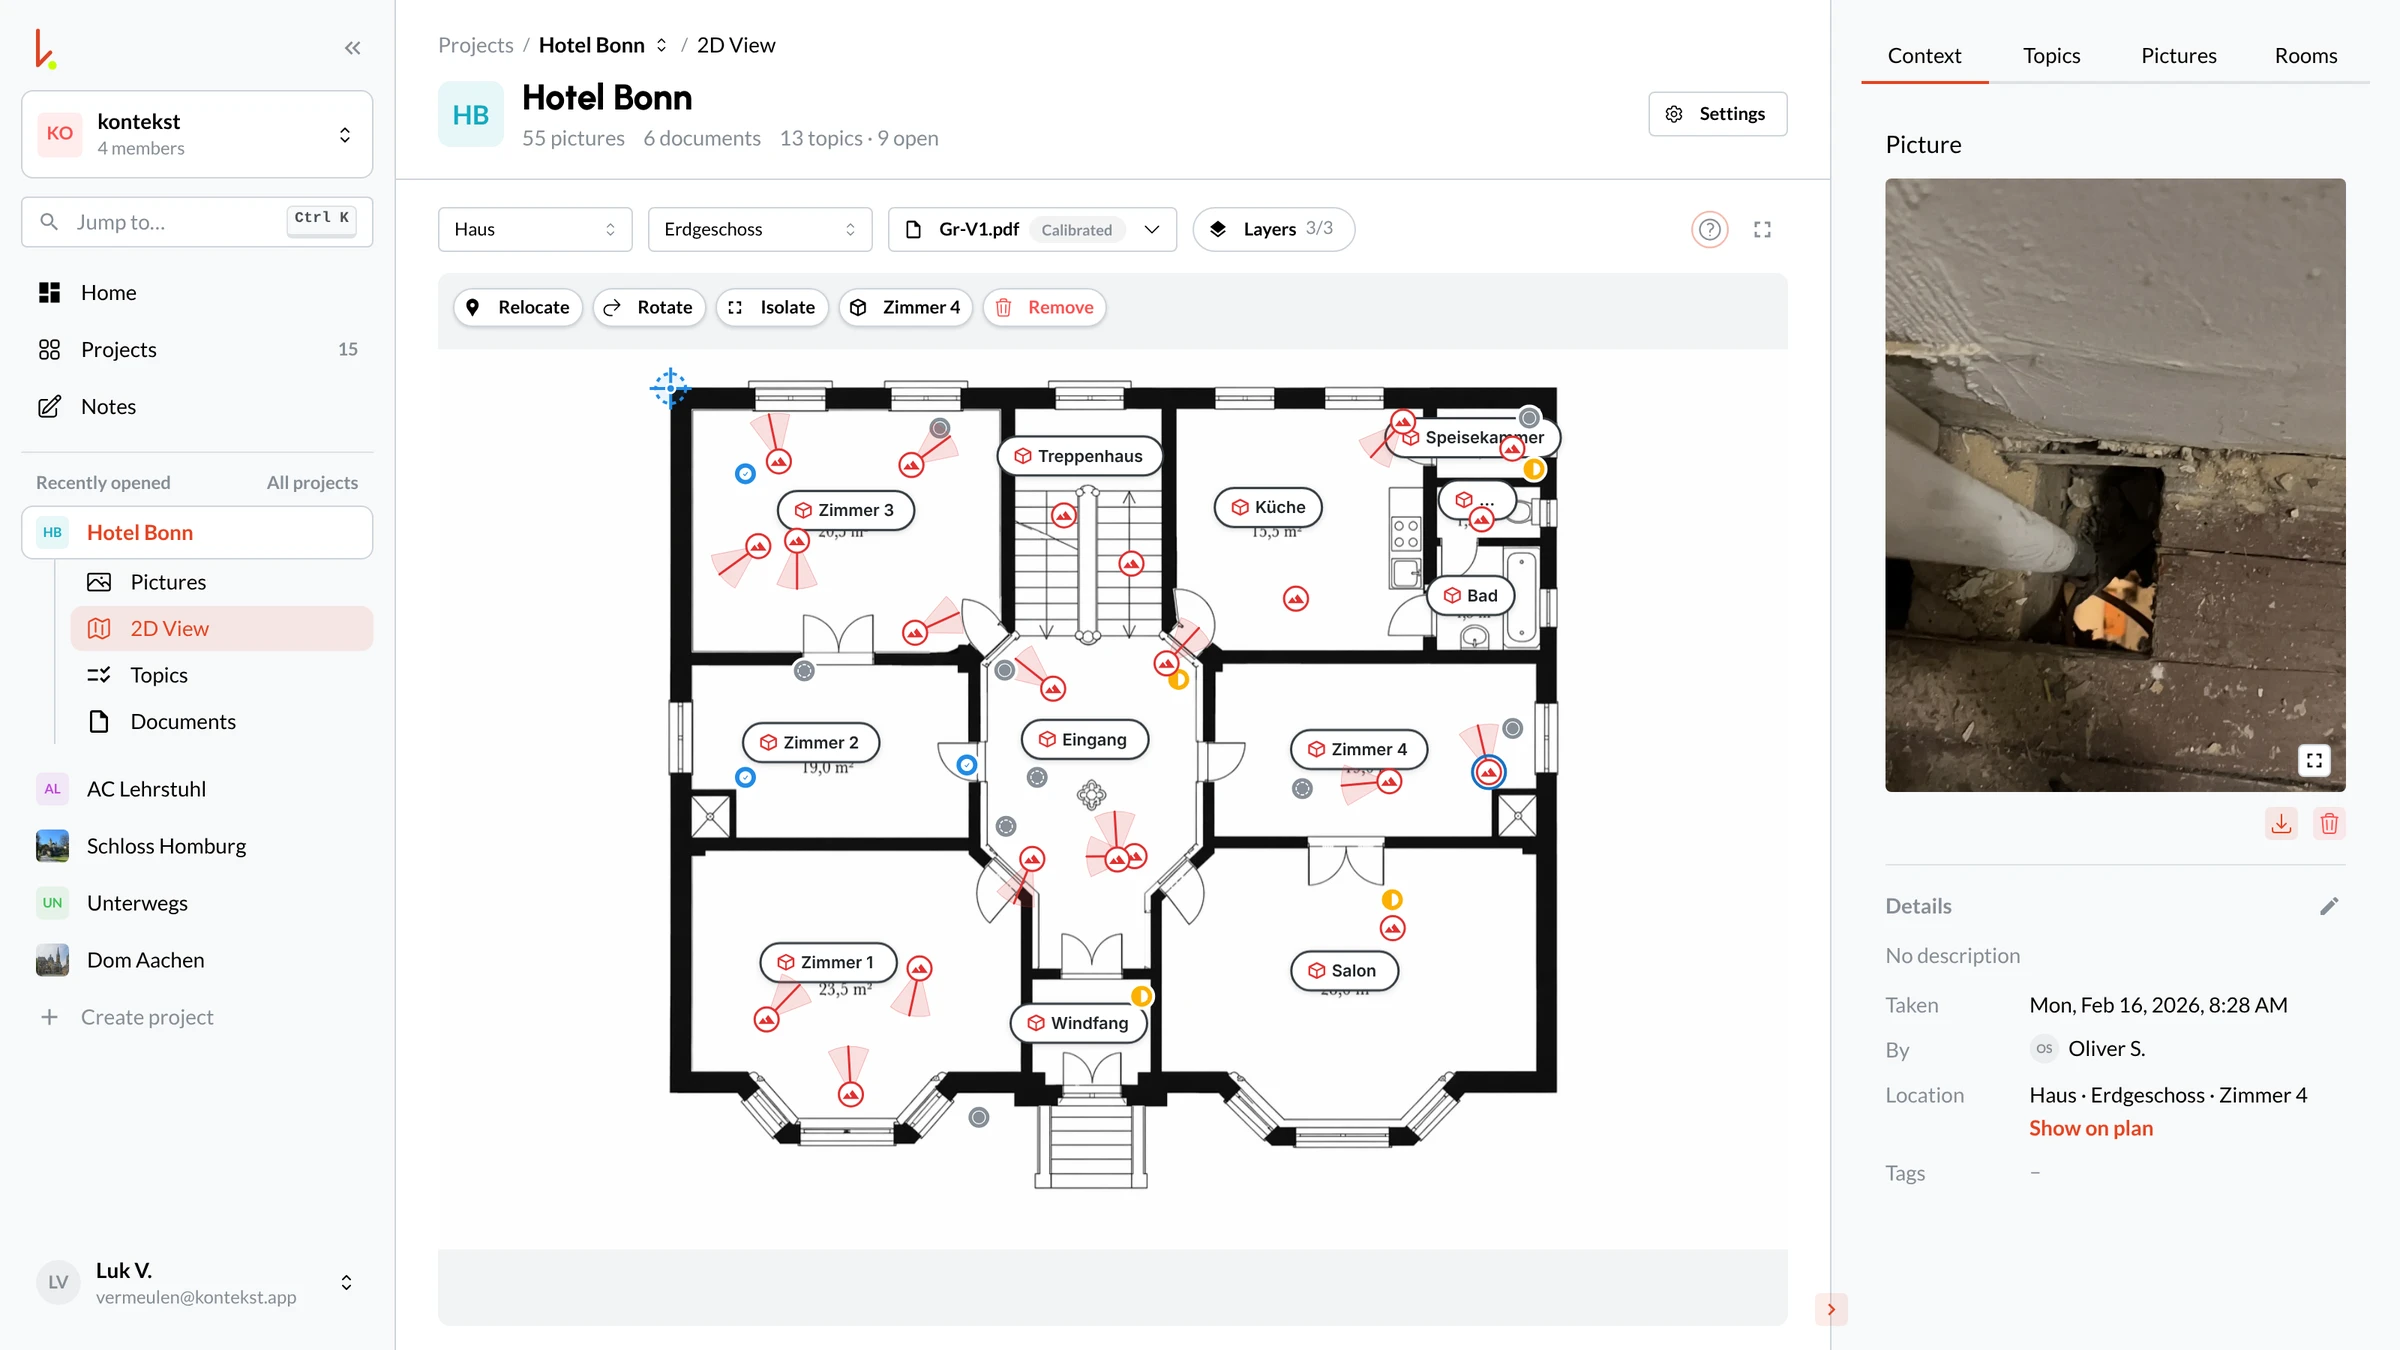This screenshot has height=1350, width=2400.
Task: Click the kontekst logo
Action: click(x=45, y=48)
